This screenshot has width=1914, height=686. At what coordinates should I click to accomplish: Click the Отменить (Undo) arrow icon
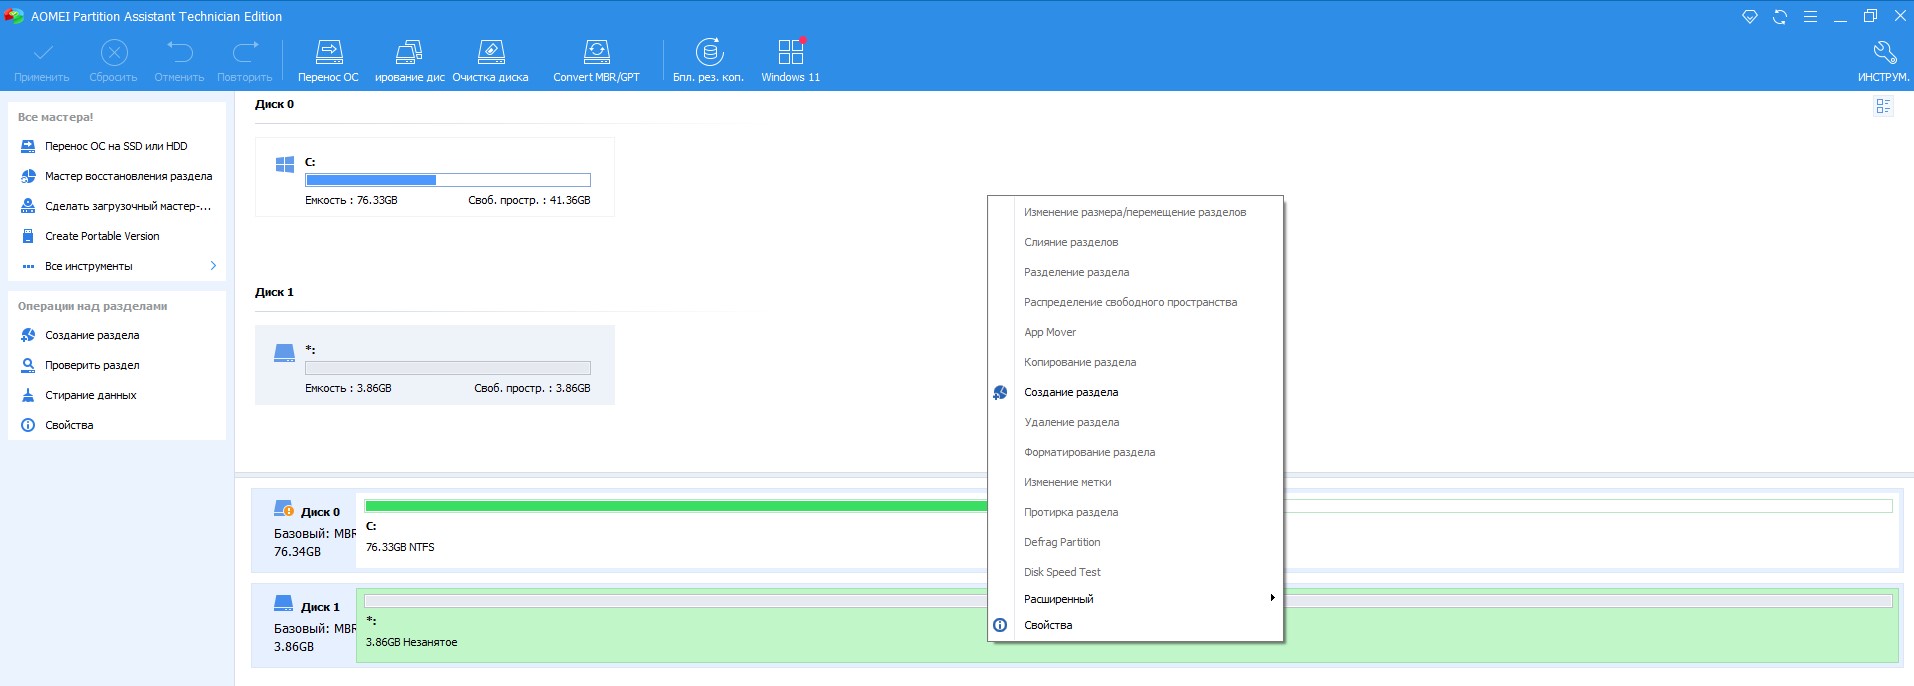[180, 52]
